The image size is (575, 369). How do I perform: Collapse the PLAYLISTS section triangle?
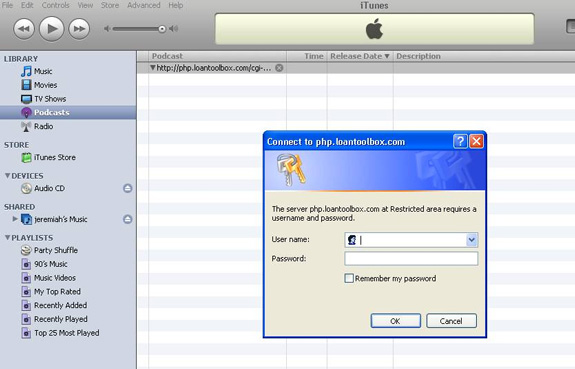(7, 238)
